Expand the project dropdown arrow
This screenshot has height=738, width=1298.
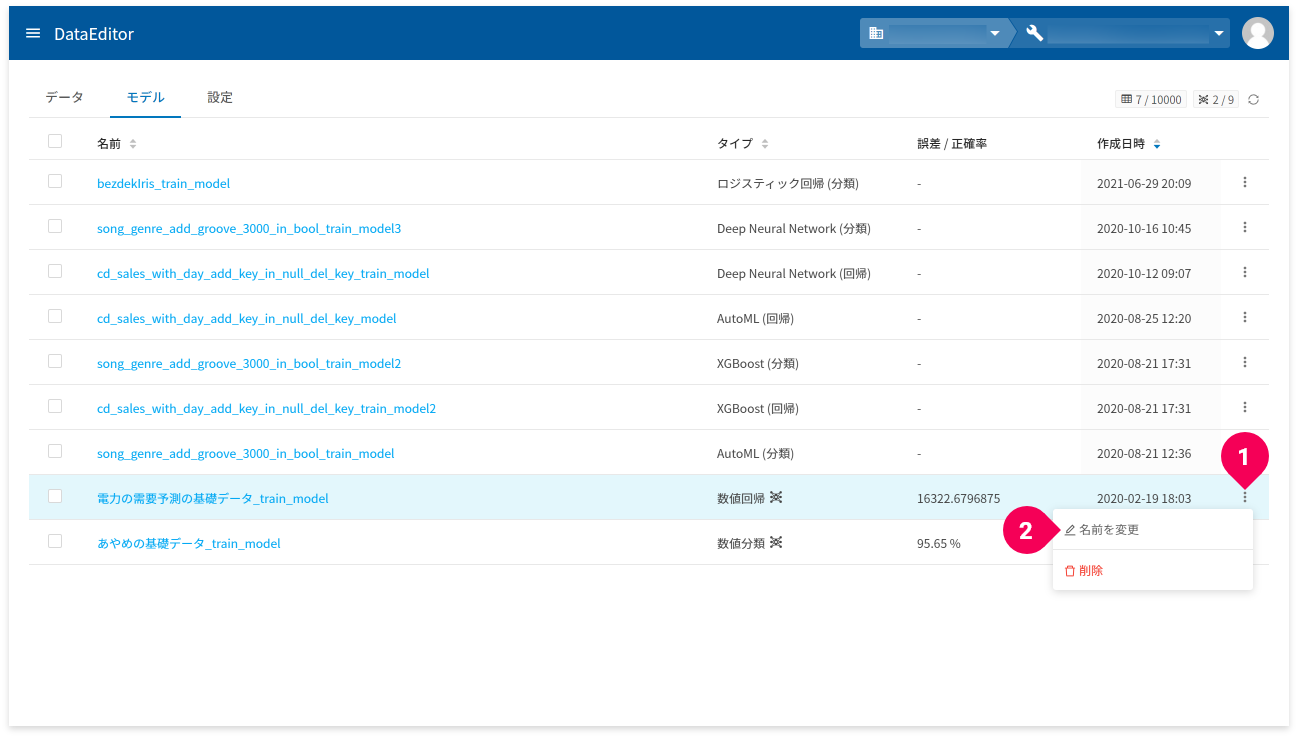1218,34
